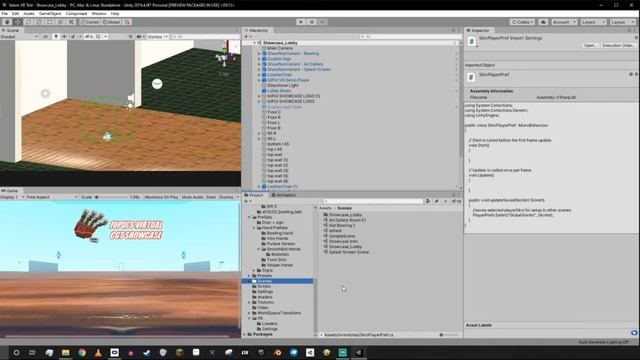
Task: Expand IUPUI VR Demo Player object
Action: tap(259, 80)
